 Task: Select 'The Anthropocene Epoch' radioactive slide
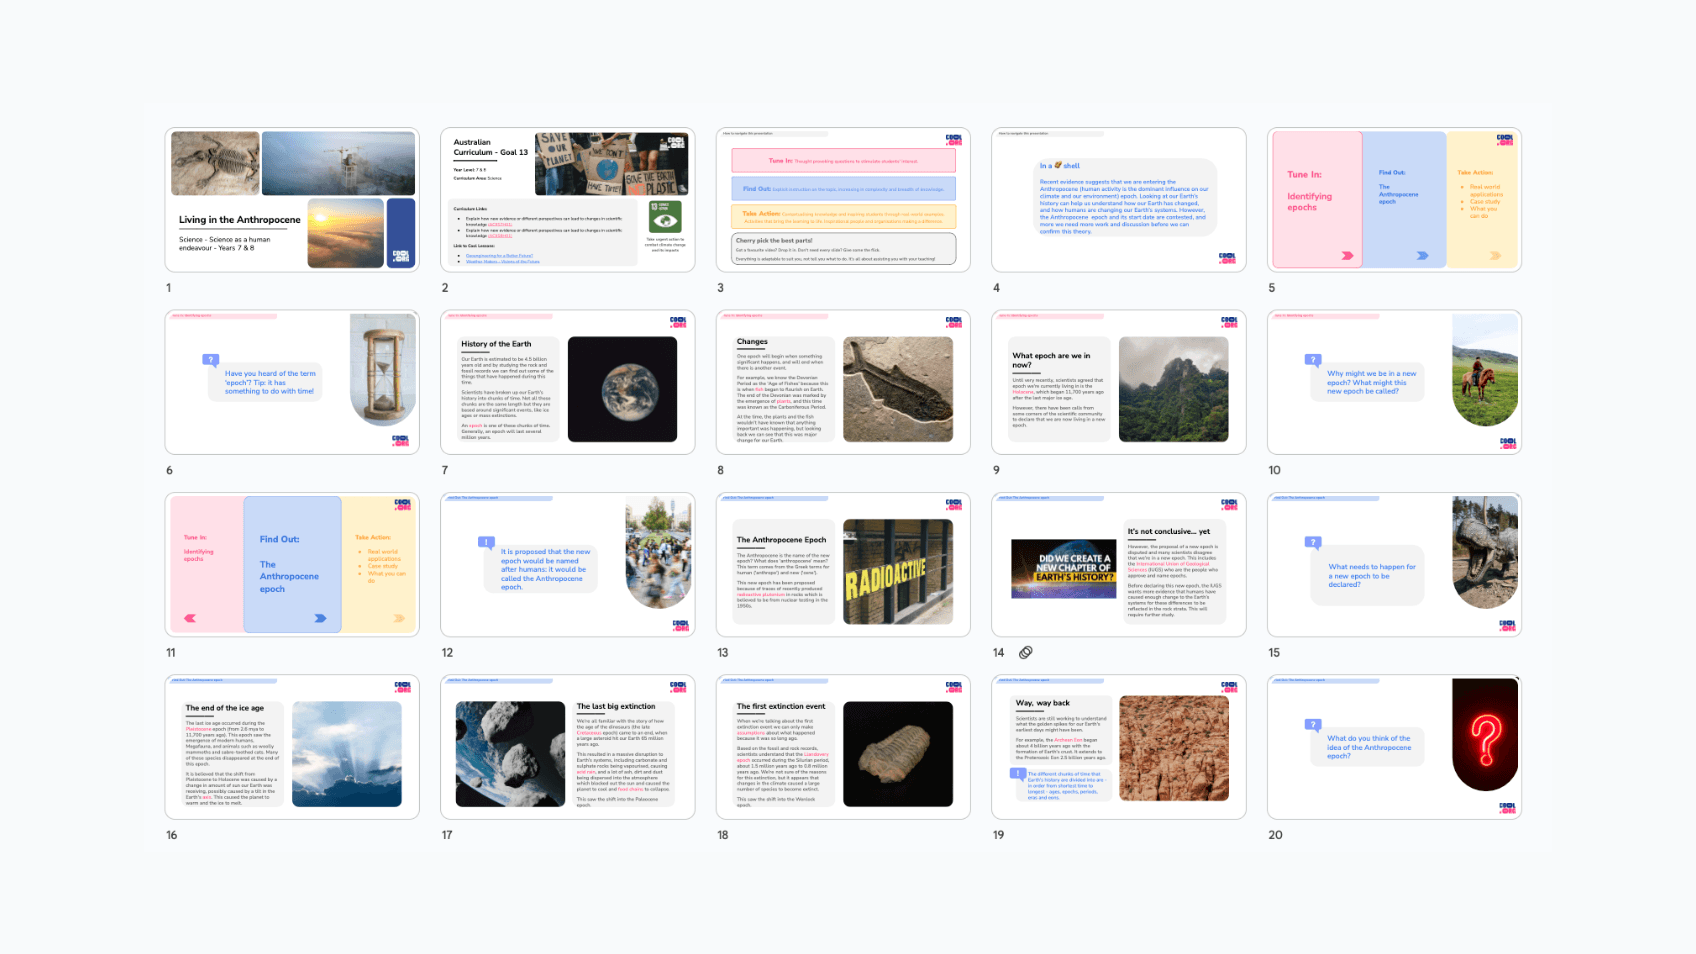click(x=843, y=565)
